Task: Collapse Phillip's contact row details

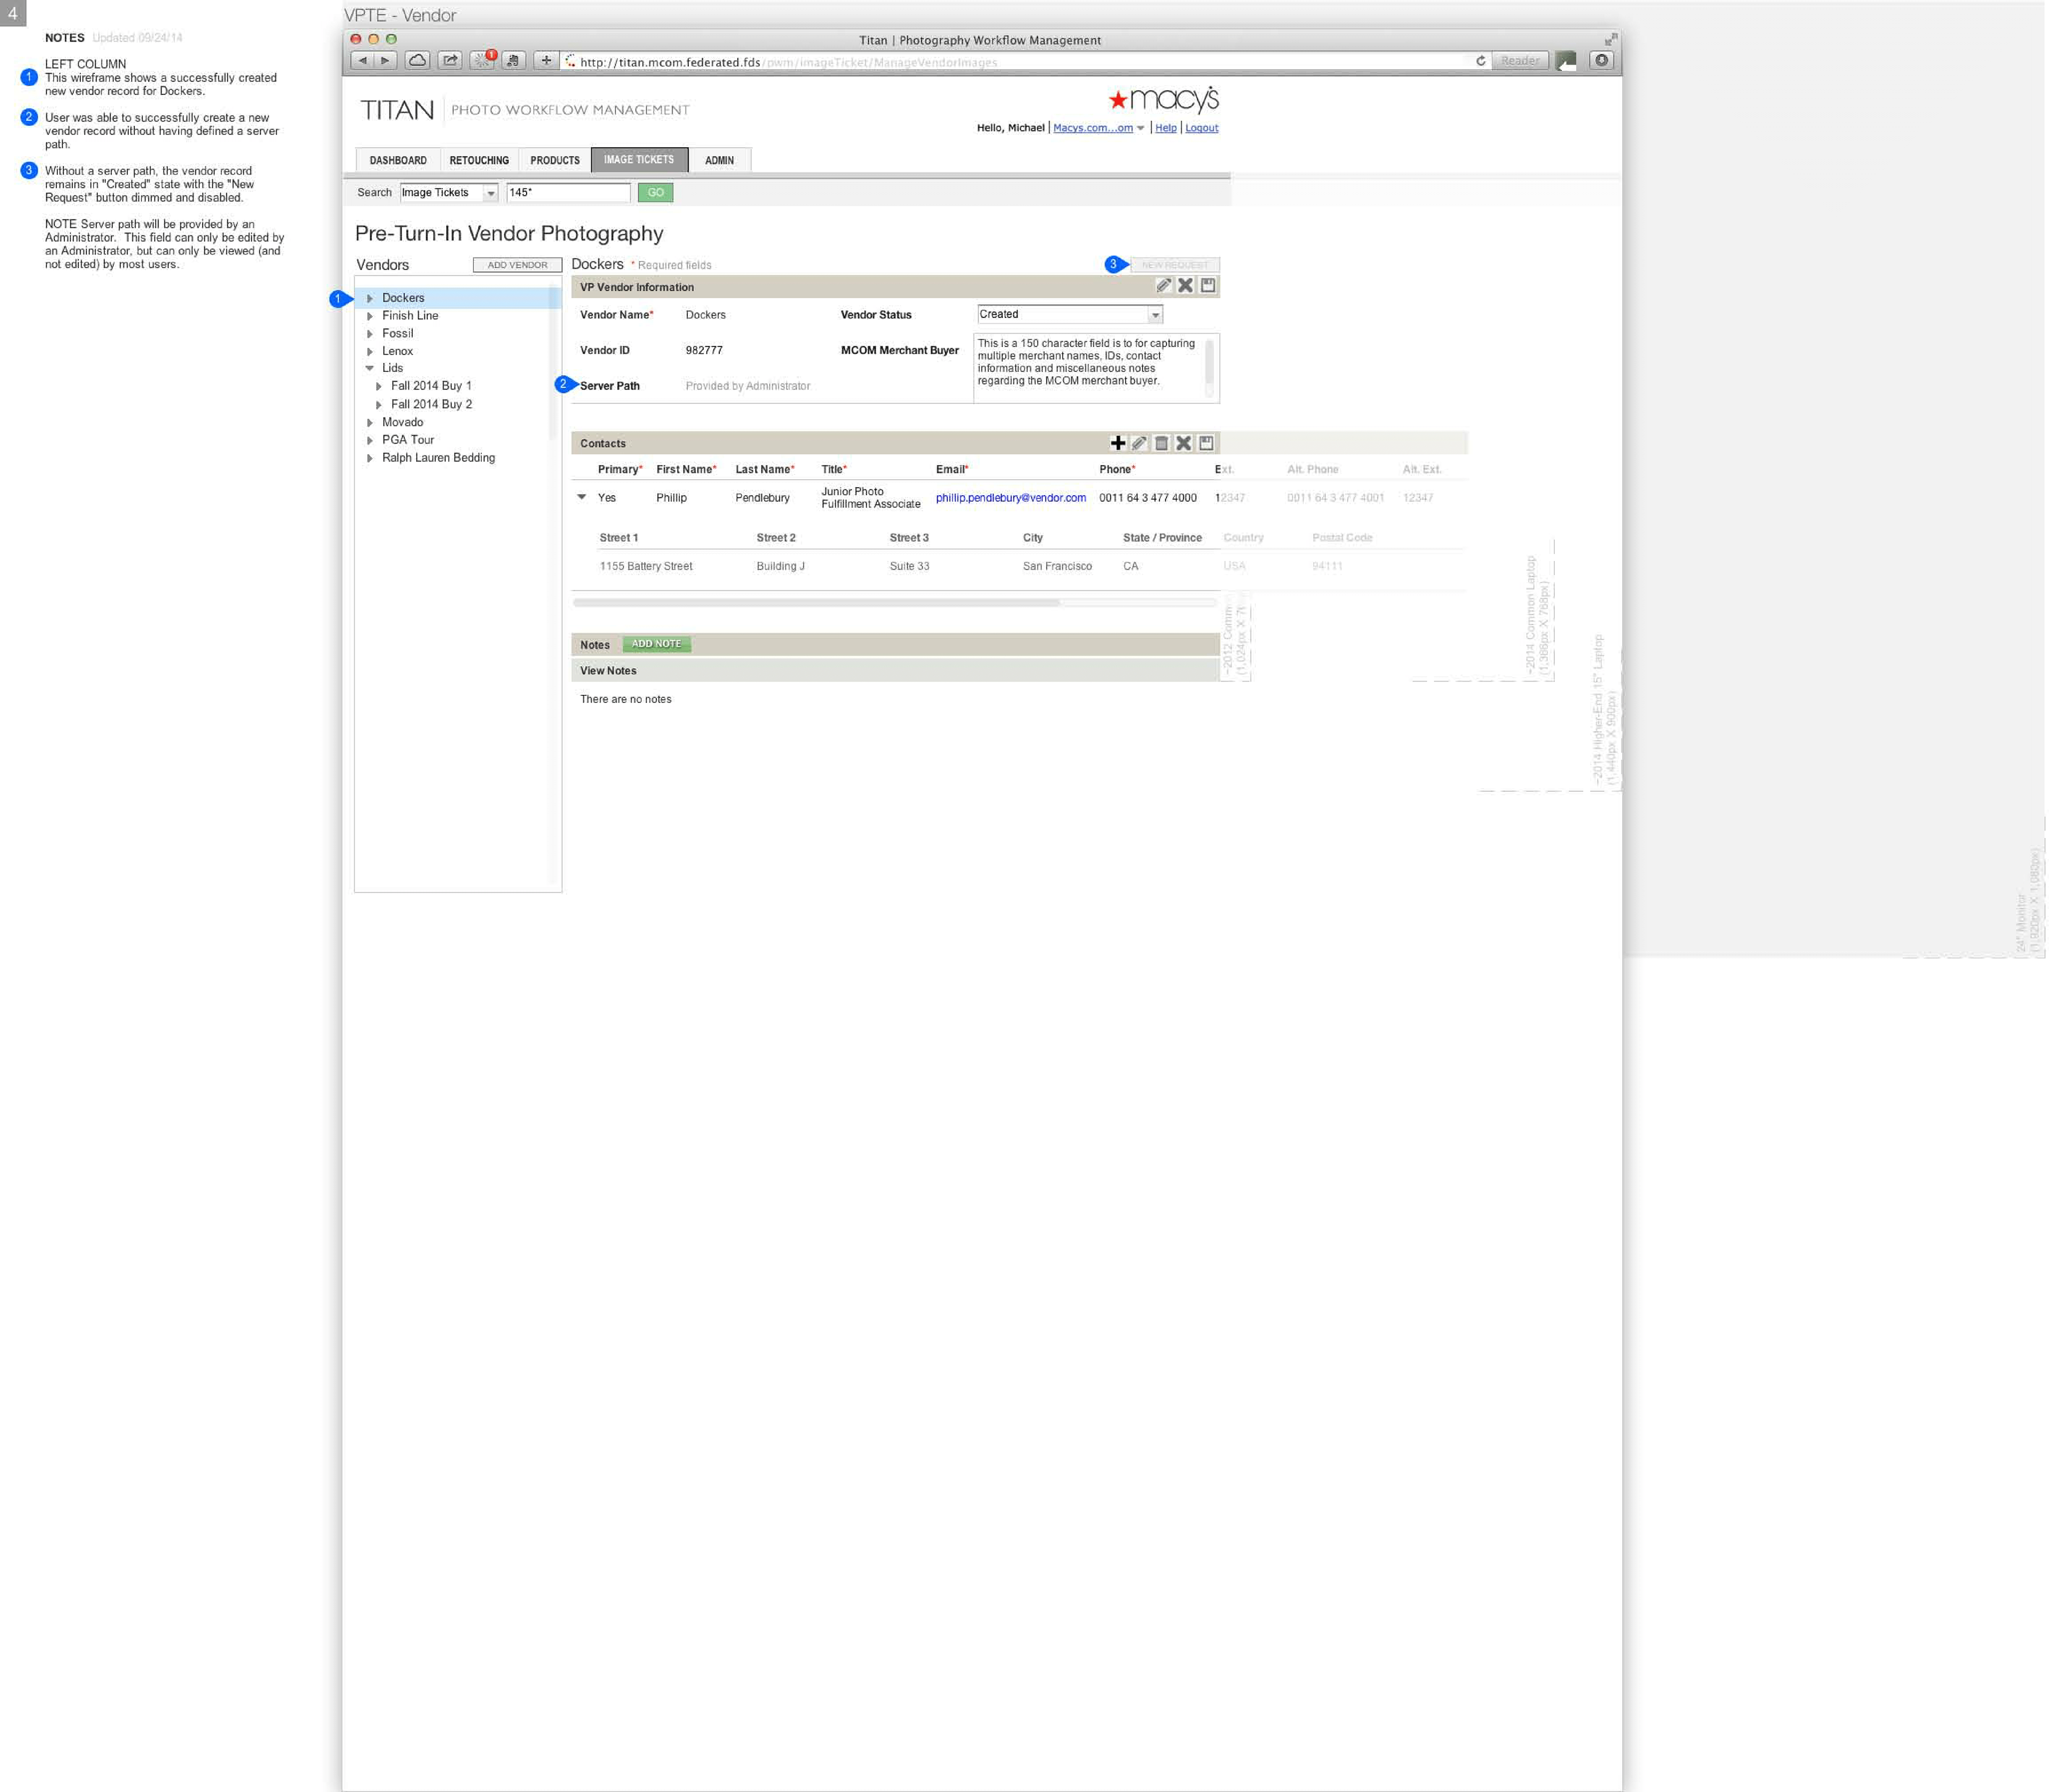Action: pos(582,497)
